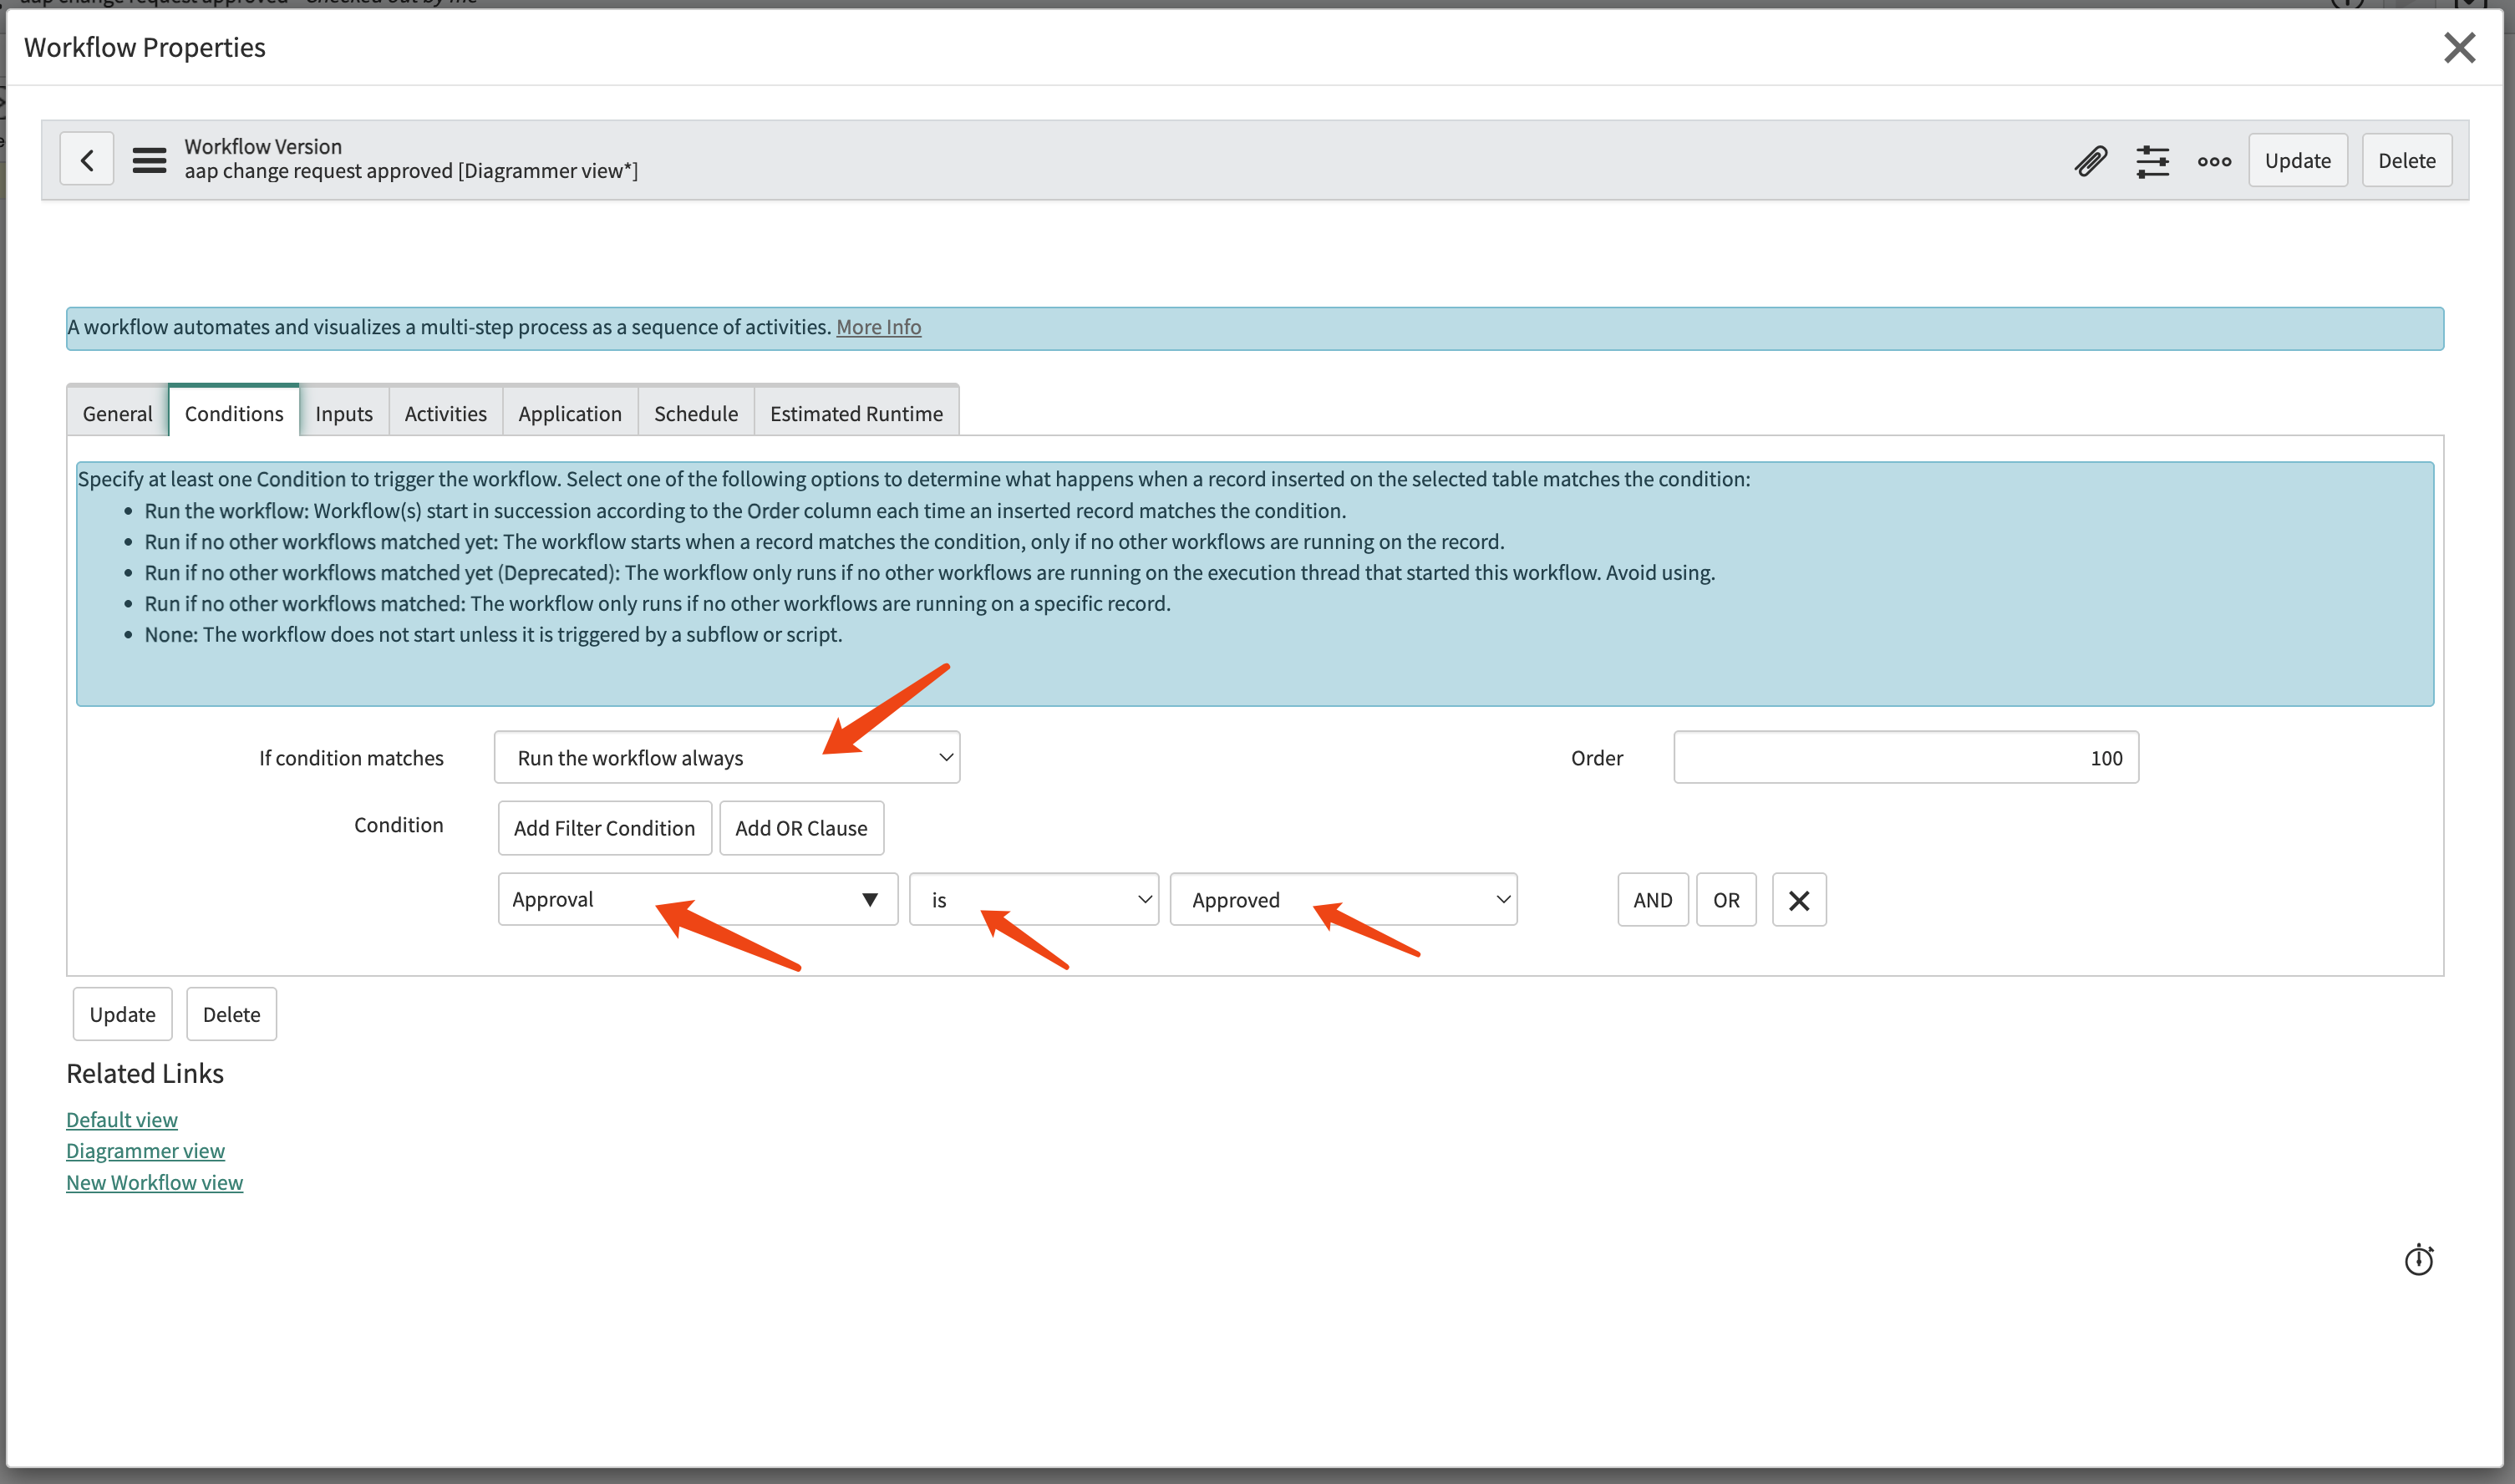
Task: Open the Approval field selector dropdown
Action: [697, 900]
